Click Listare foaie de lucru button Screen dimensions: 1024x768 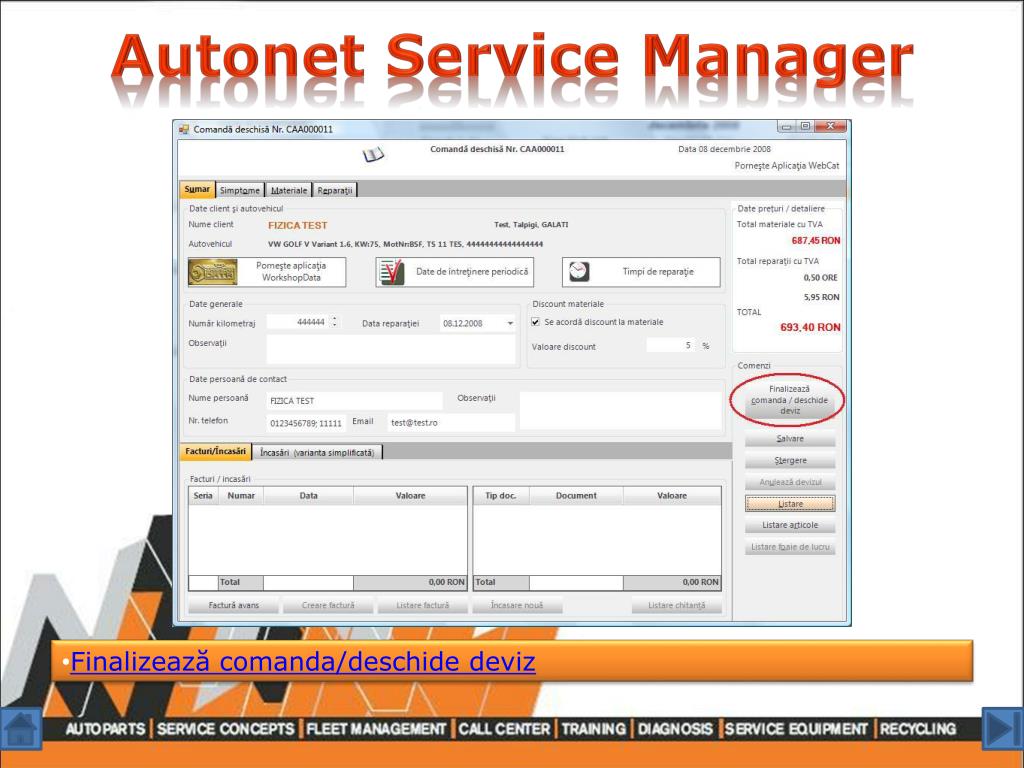click(790, 547)
